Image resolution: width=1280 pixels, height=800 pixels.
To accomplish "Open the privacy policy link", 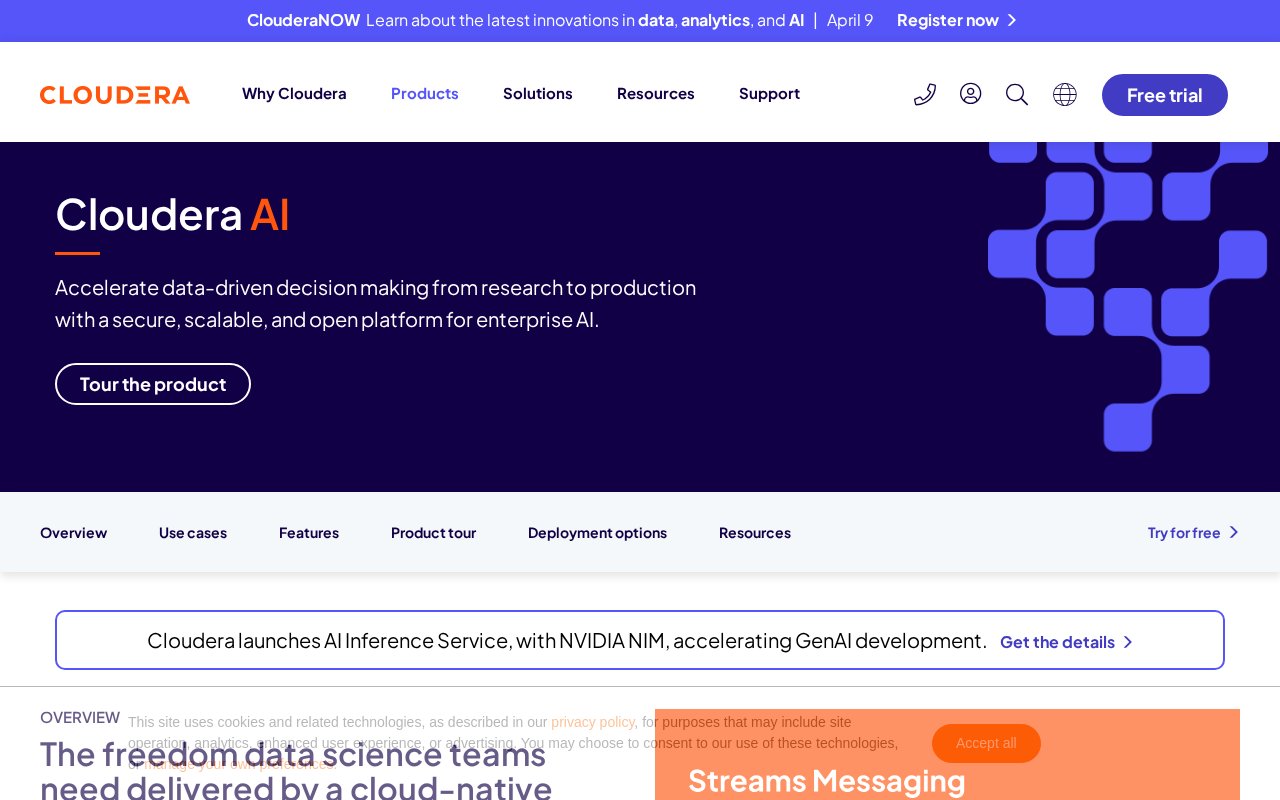I will (x=593, y=722).
